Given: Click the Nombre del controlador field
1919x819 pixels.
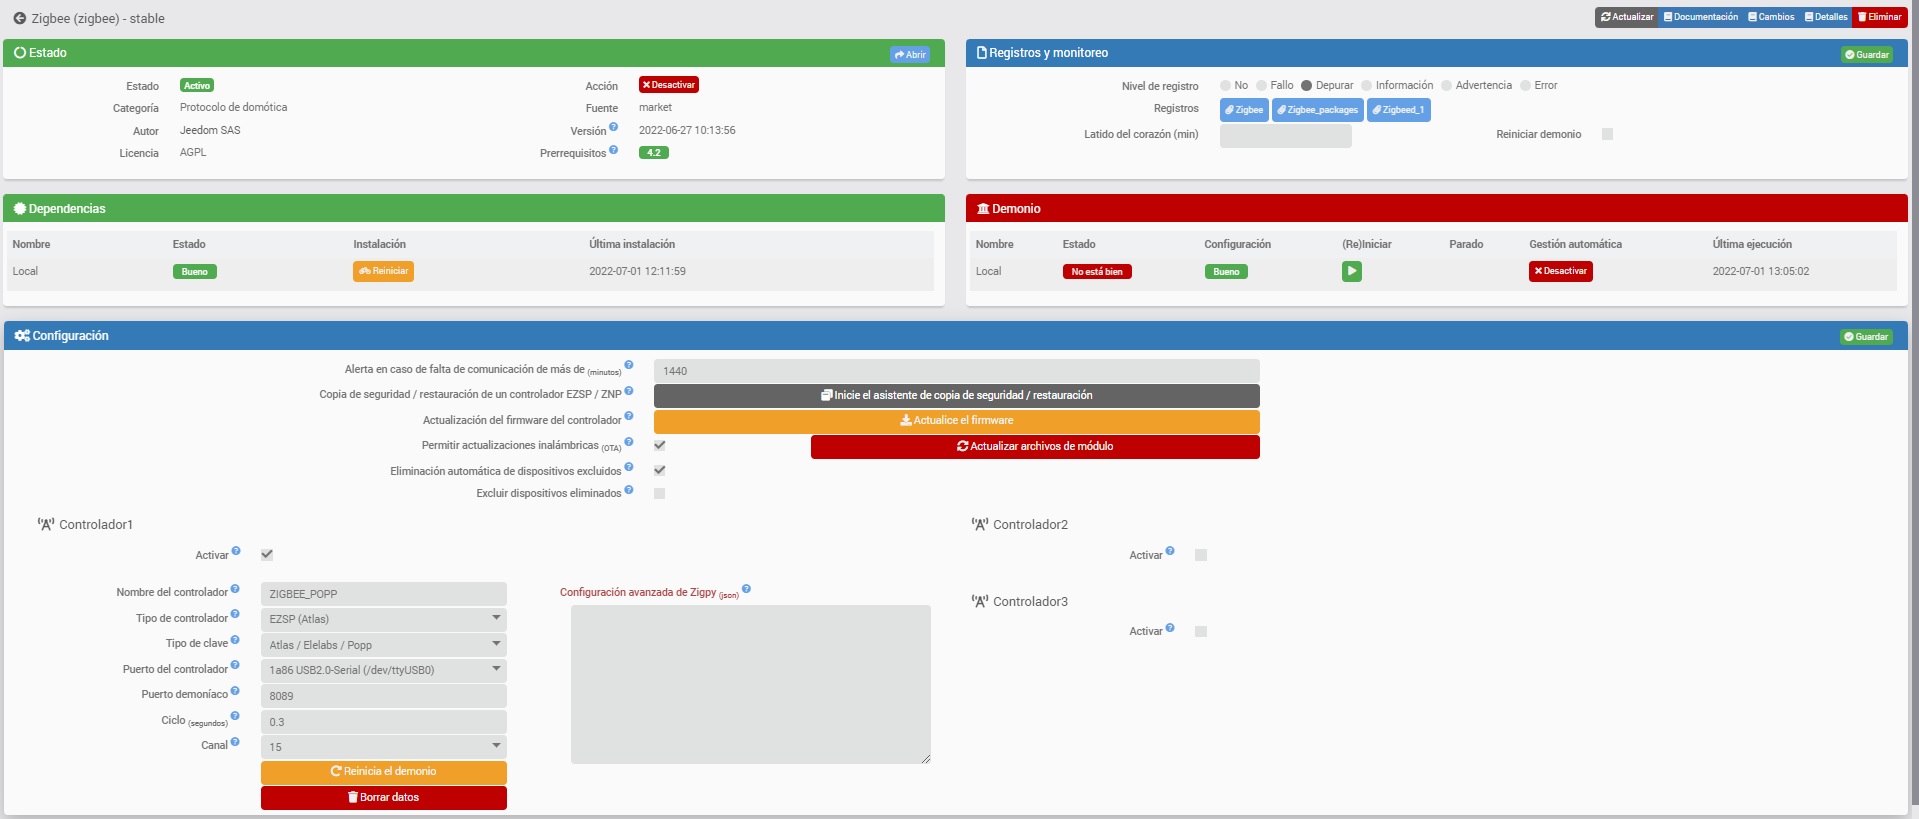Looking at the screenshot, I should [x=384, y=594].
